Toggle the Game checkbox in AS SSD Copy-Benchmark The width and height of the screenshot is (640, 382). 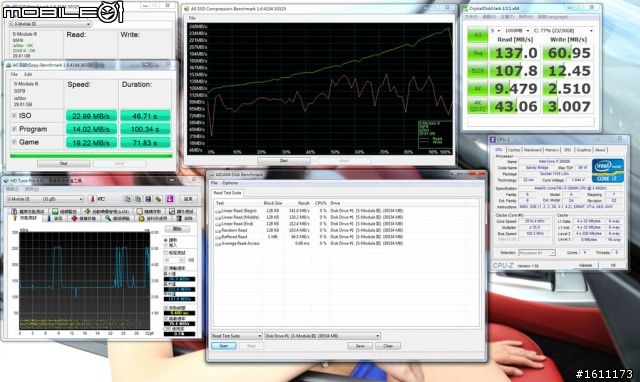14,142
